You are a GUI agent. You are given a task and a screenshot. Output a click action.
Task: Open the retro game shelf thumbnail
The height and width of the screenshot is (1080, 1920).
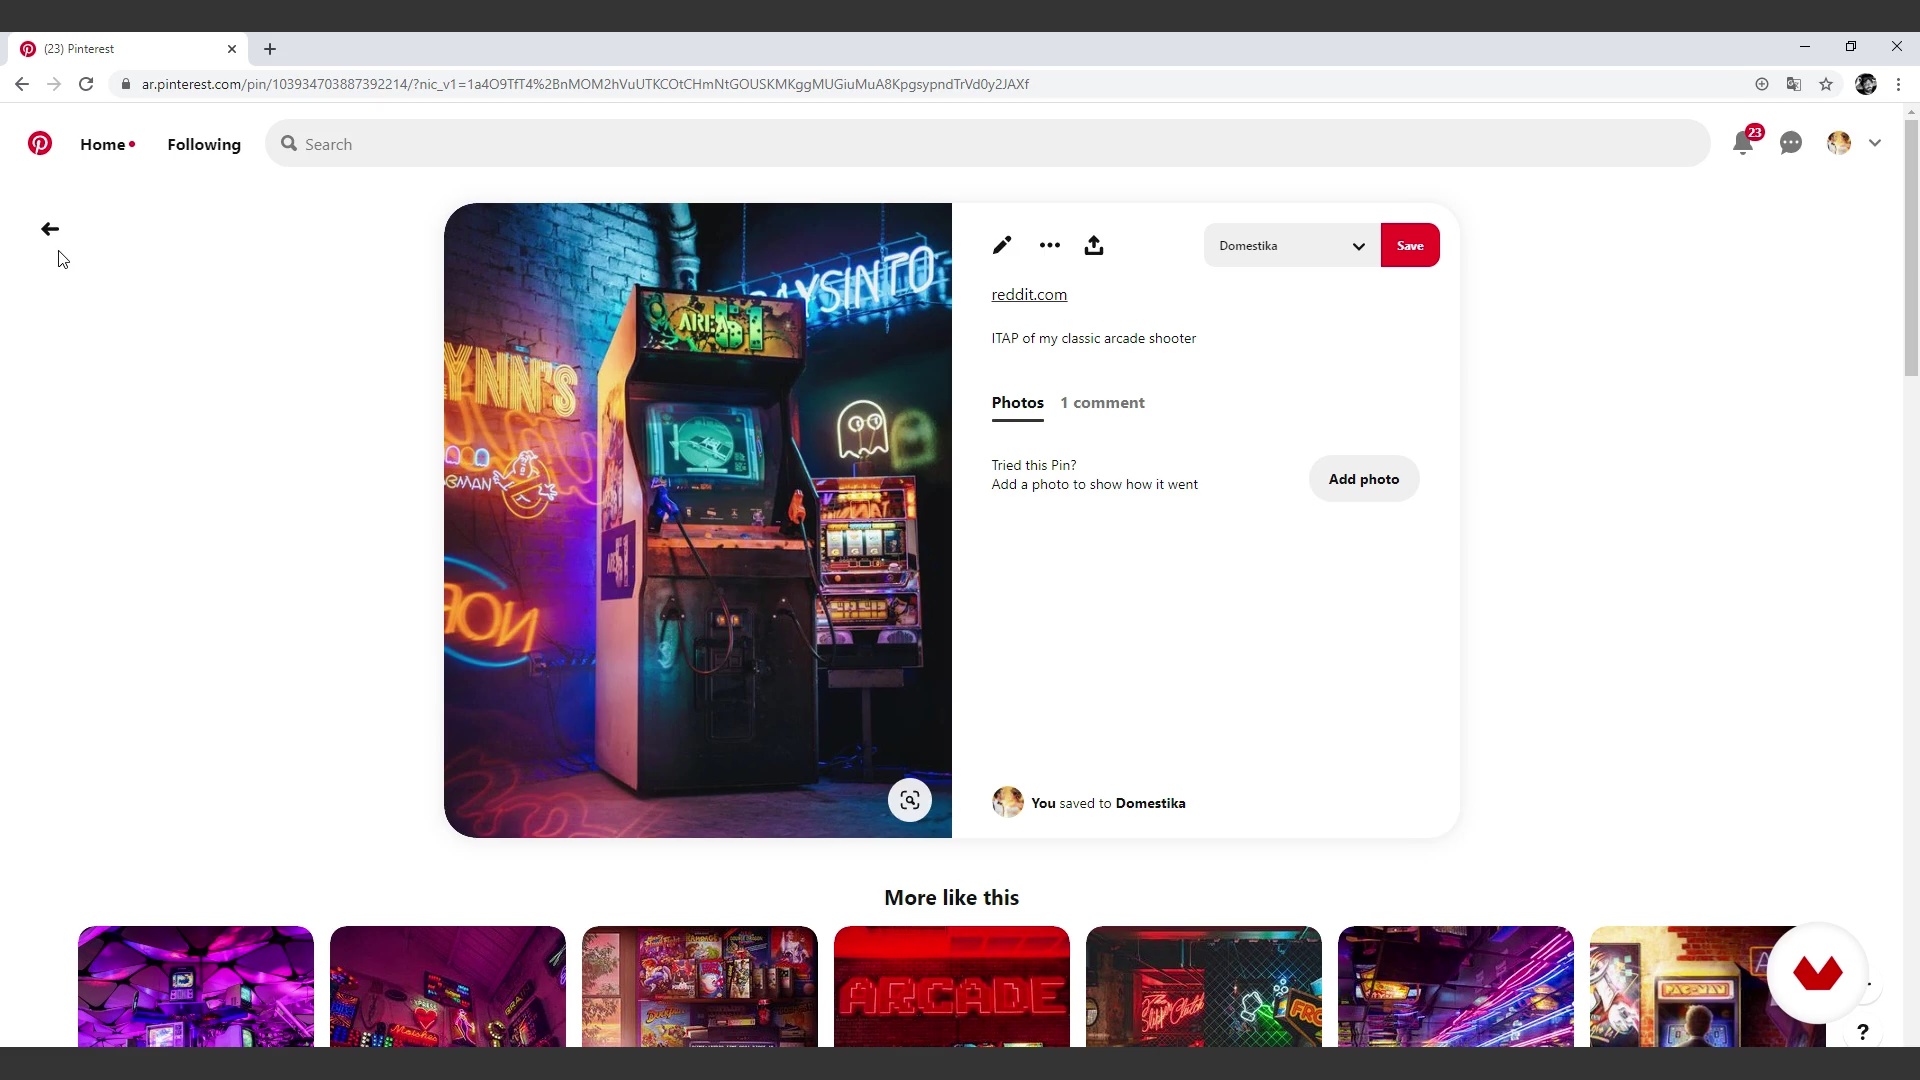click(700, 987)
